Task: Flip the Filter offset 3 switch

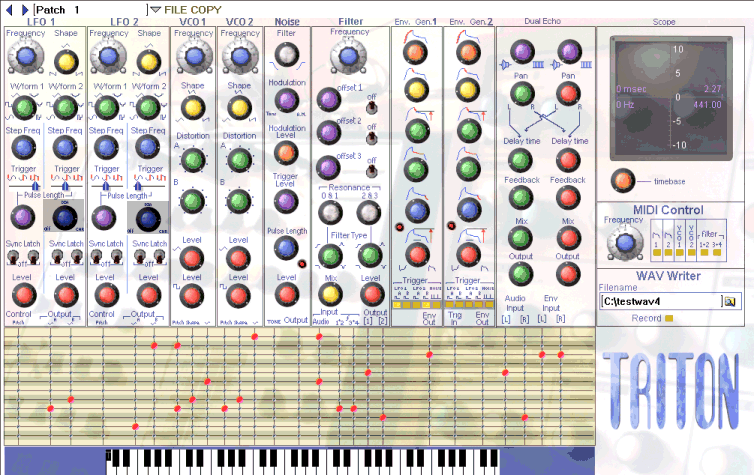Action: [371, 172]
